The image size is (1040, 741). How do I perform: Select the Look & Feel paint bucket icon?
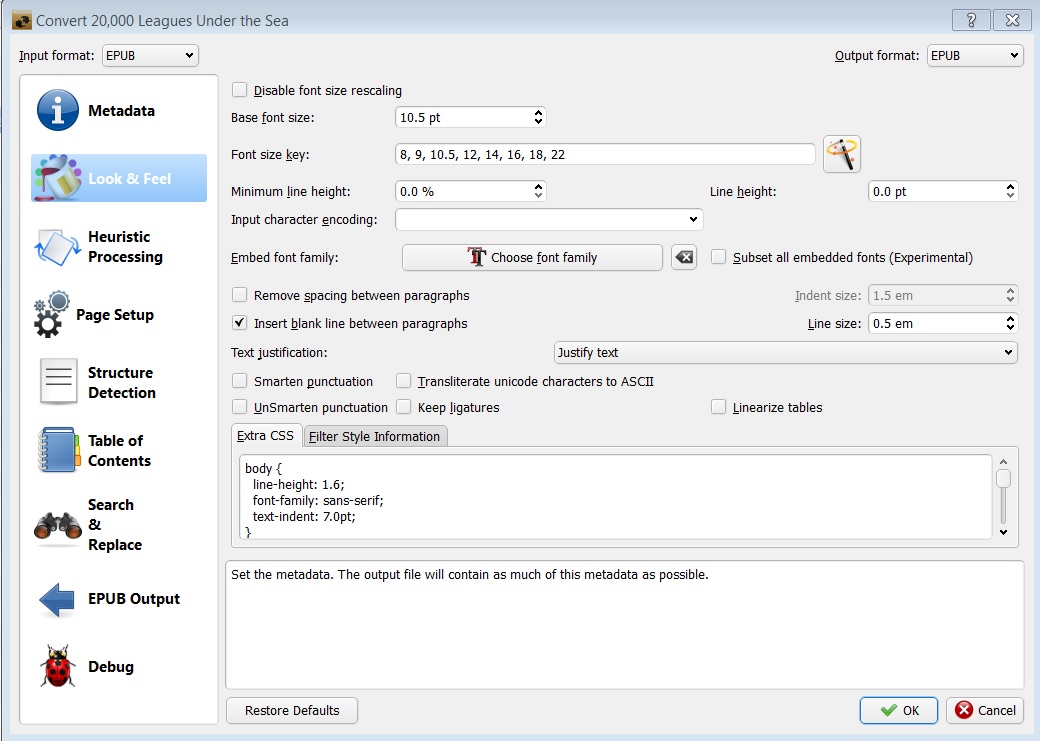(58, 178)
